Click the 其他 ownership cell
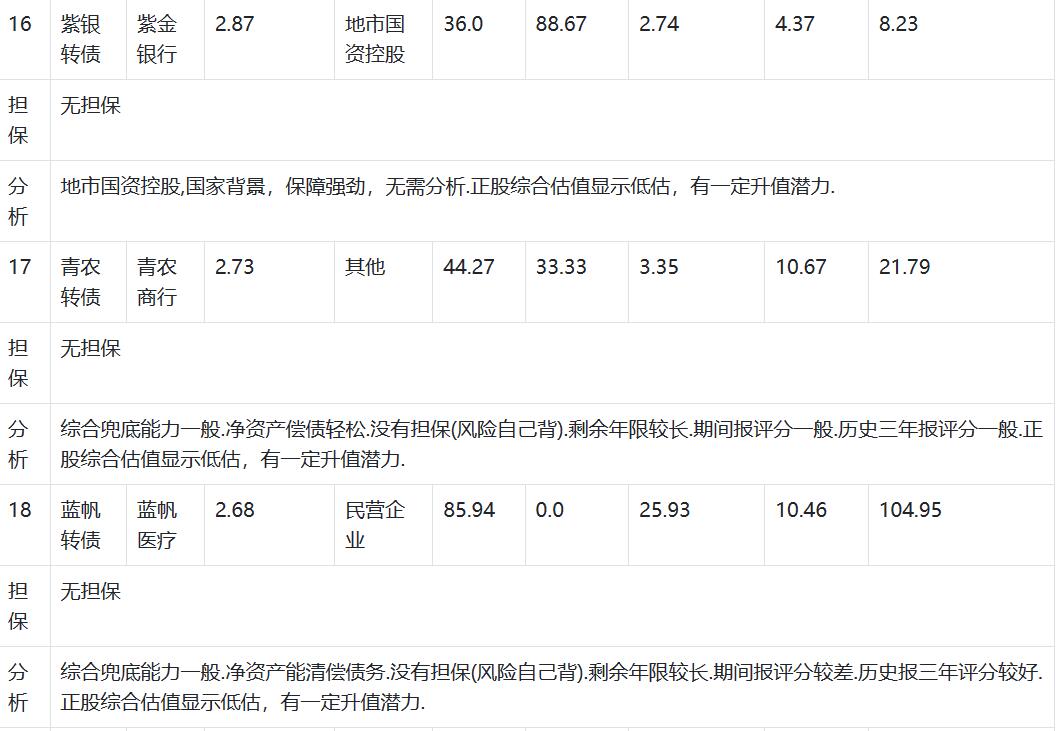Screen dimensions: 1062x731 point(364,267)
